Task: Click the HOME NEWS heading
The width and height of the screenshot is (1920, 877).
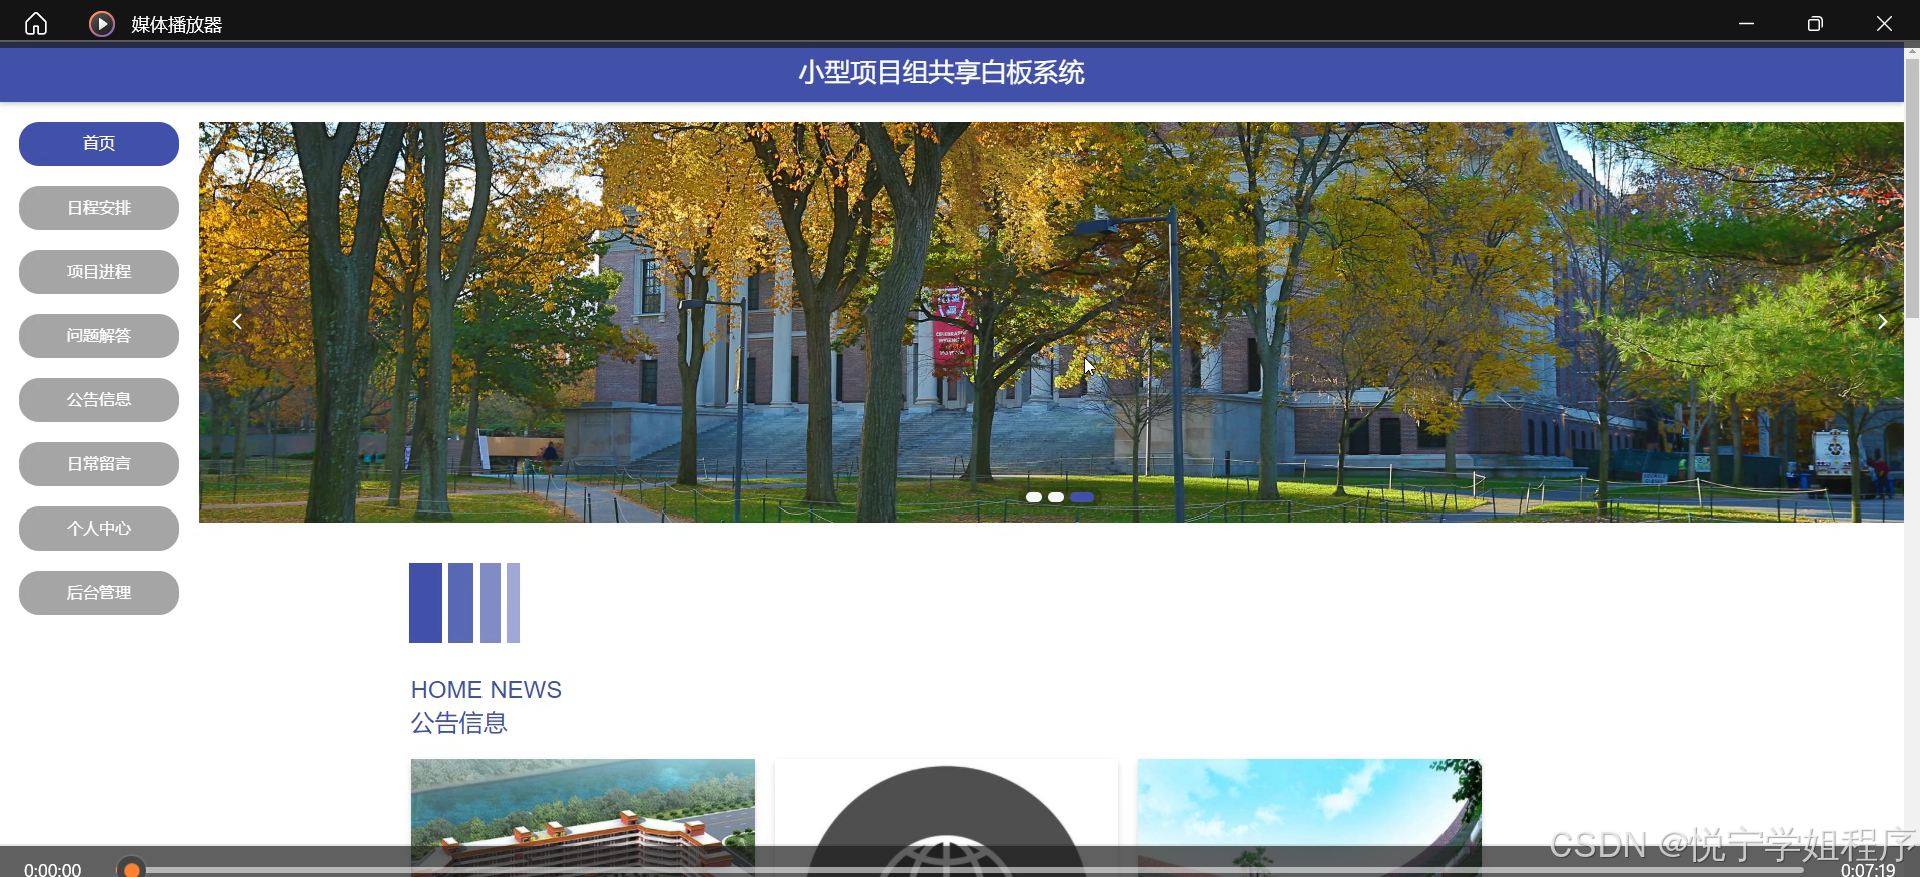Action: coord(486,690)
